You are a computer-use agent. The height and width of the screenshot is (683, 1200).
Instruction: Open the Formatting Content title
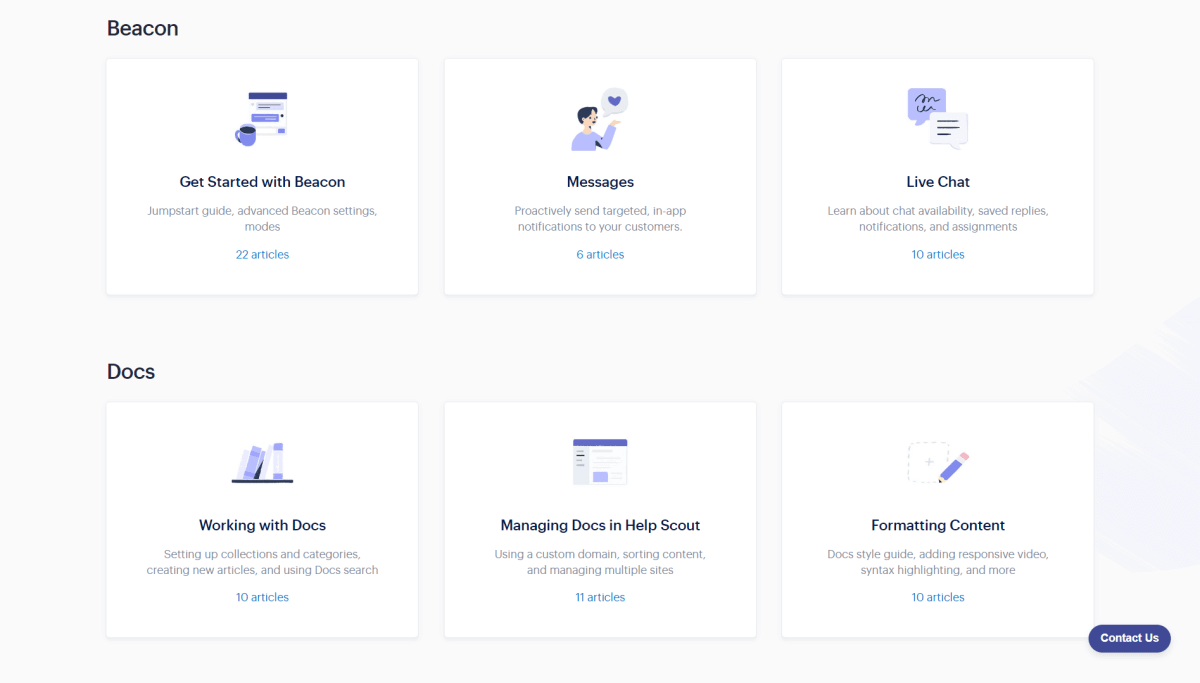[x=938, y=525]
